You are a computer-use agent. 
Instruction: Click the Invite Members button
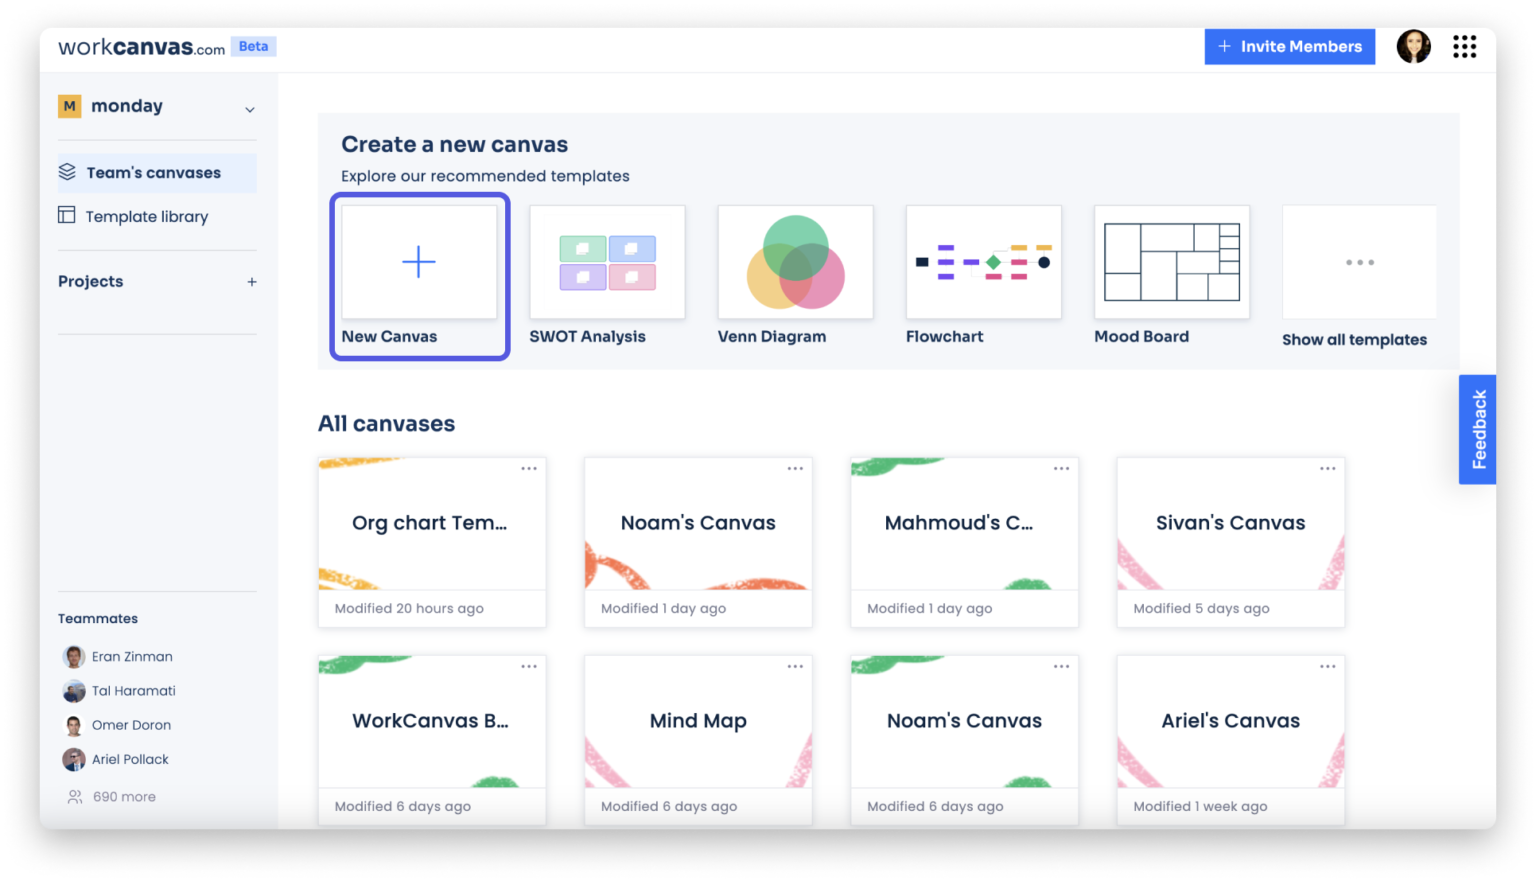(x=1289, y=47)
